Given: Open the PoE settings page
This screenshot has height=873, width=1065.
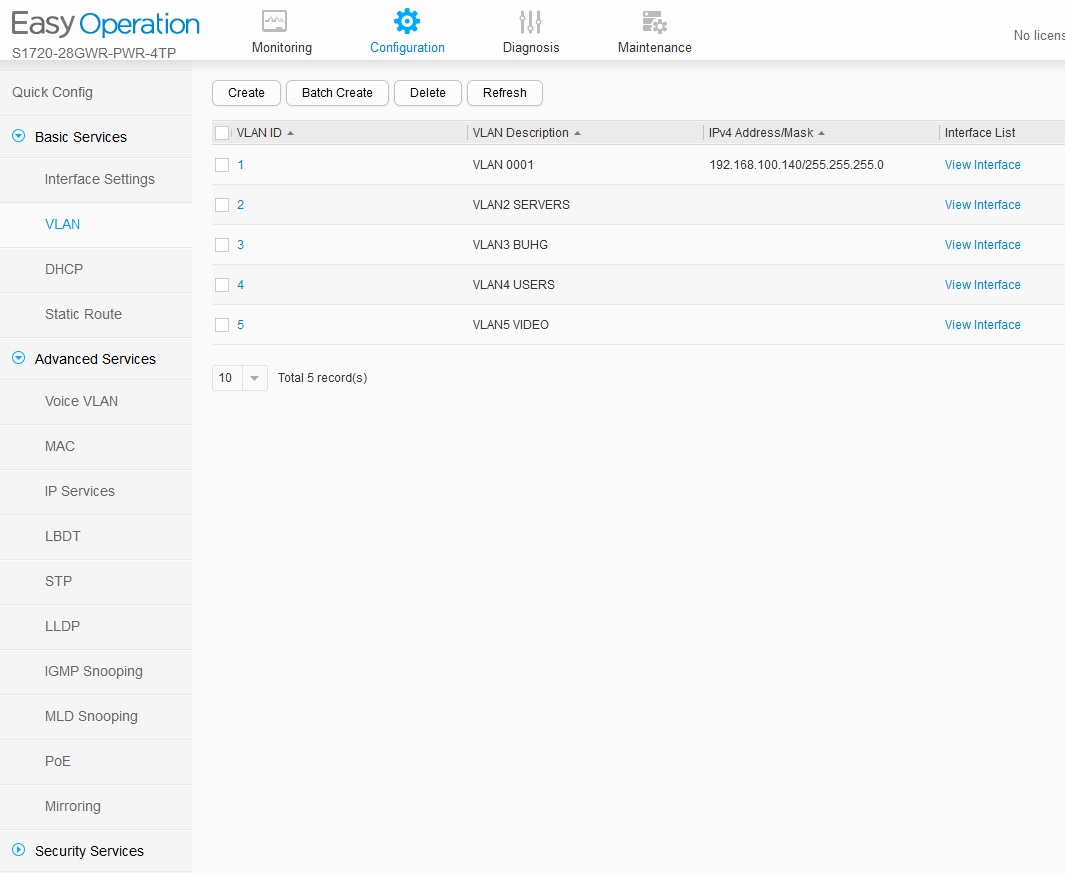Looking at the screenshot, I should [58, 761].
